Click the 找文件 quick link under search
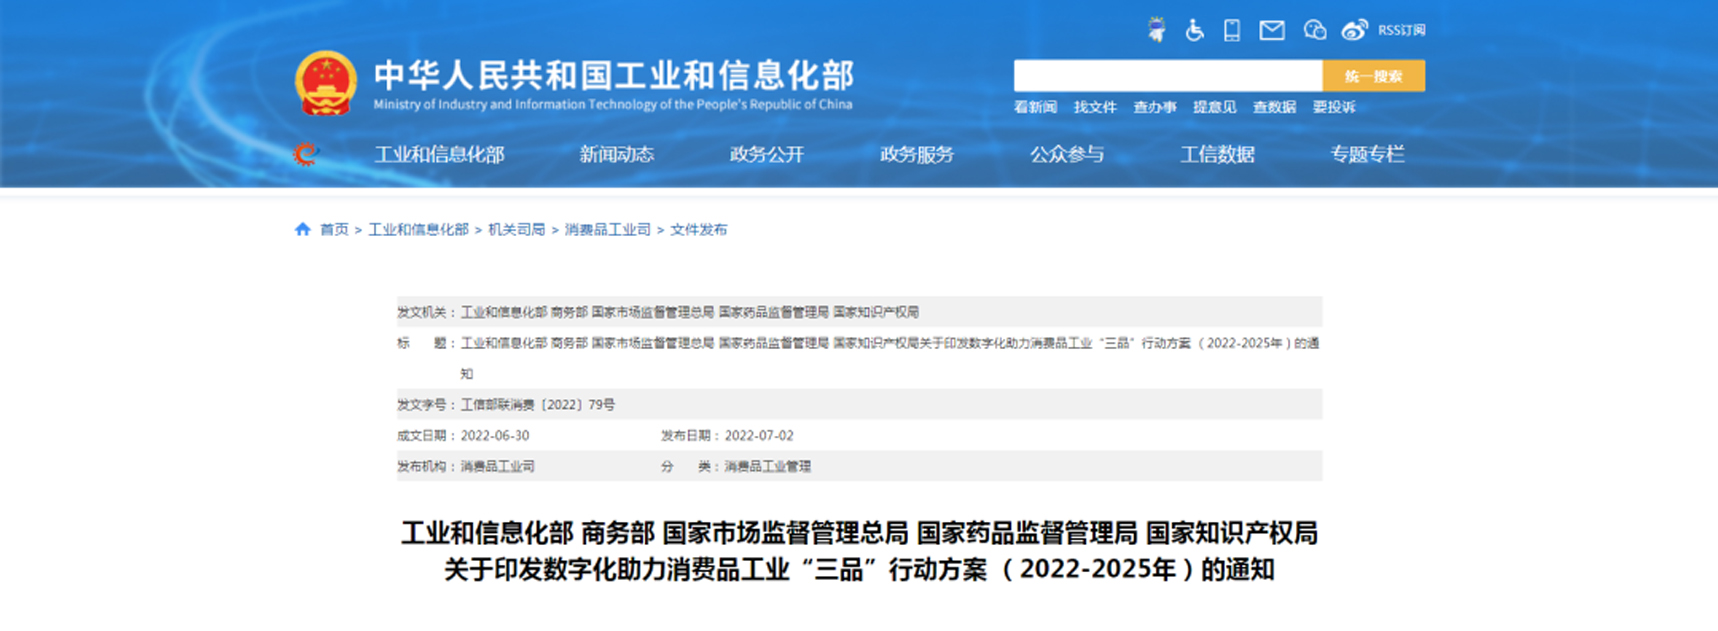 (x=1095, y=107)
